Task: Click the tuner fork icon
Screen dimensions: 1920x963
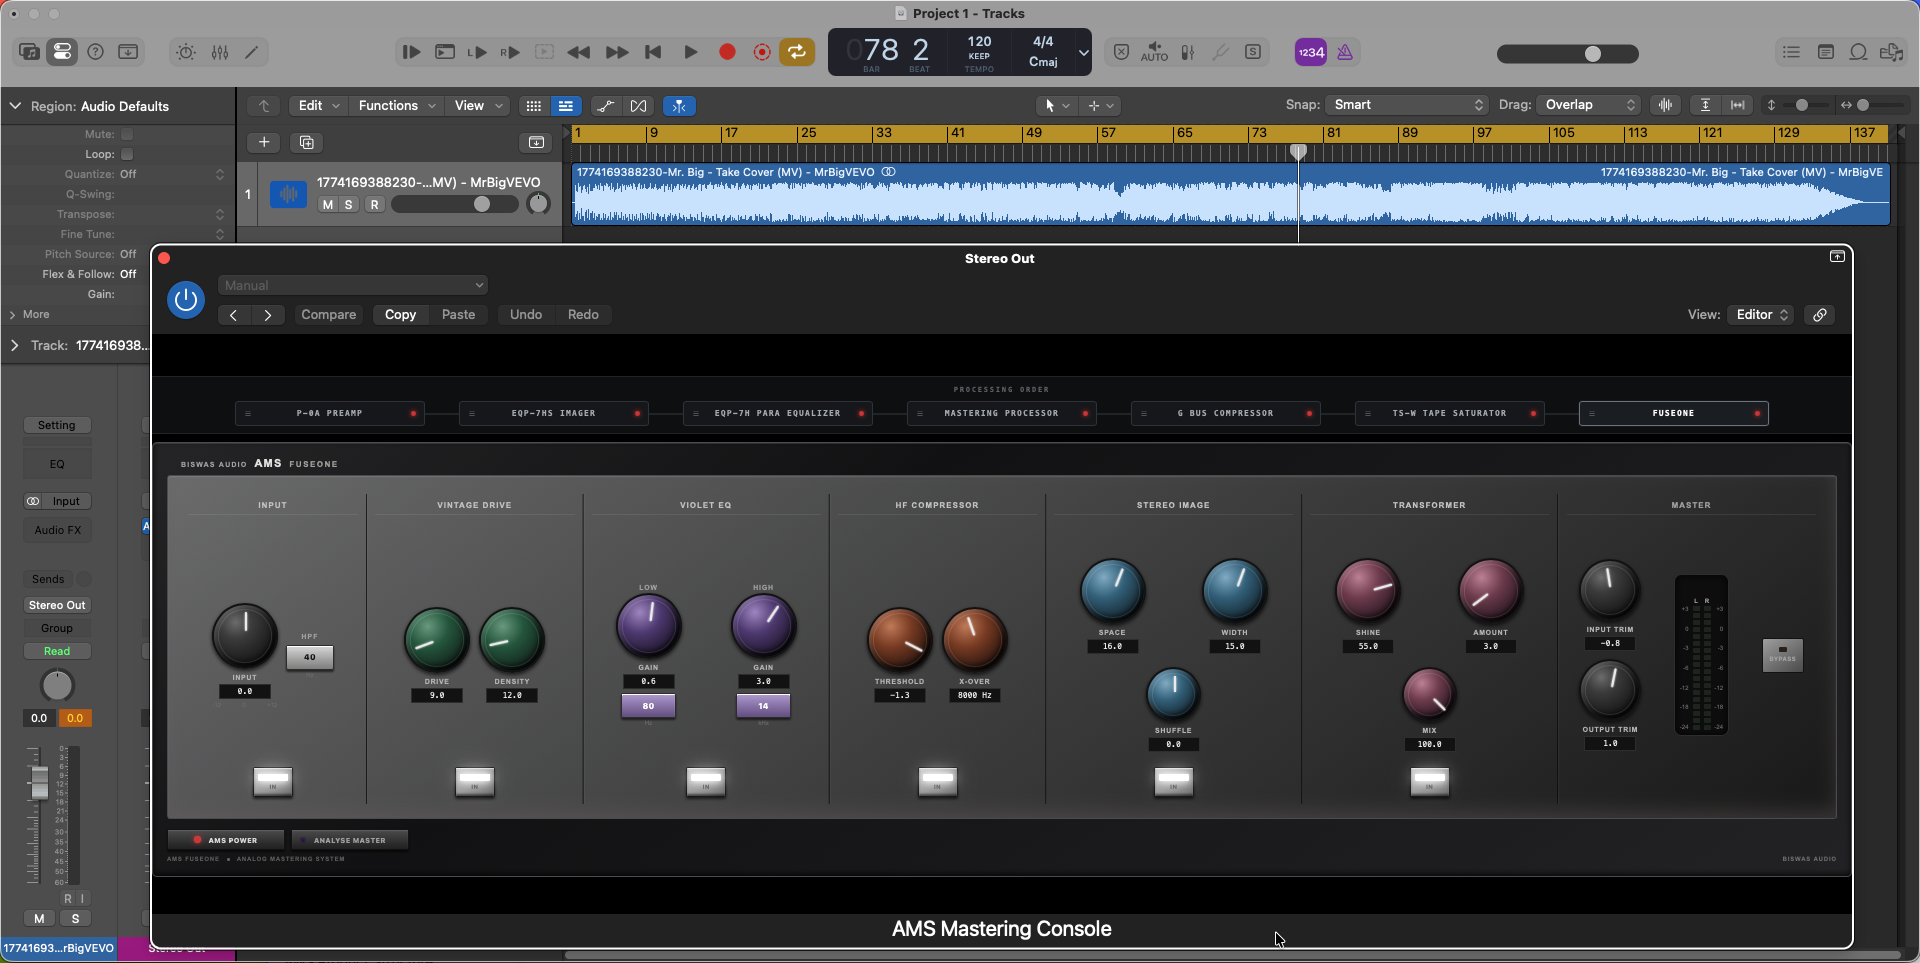Action: point(1220,52)
